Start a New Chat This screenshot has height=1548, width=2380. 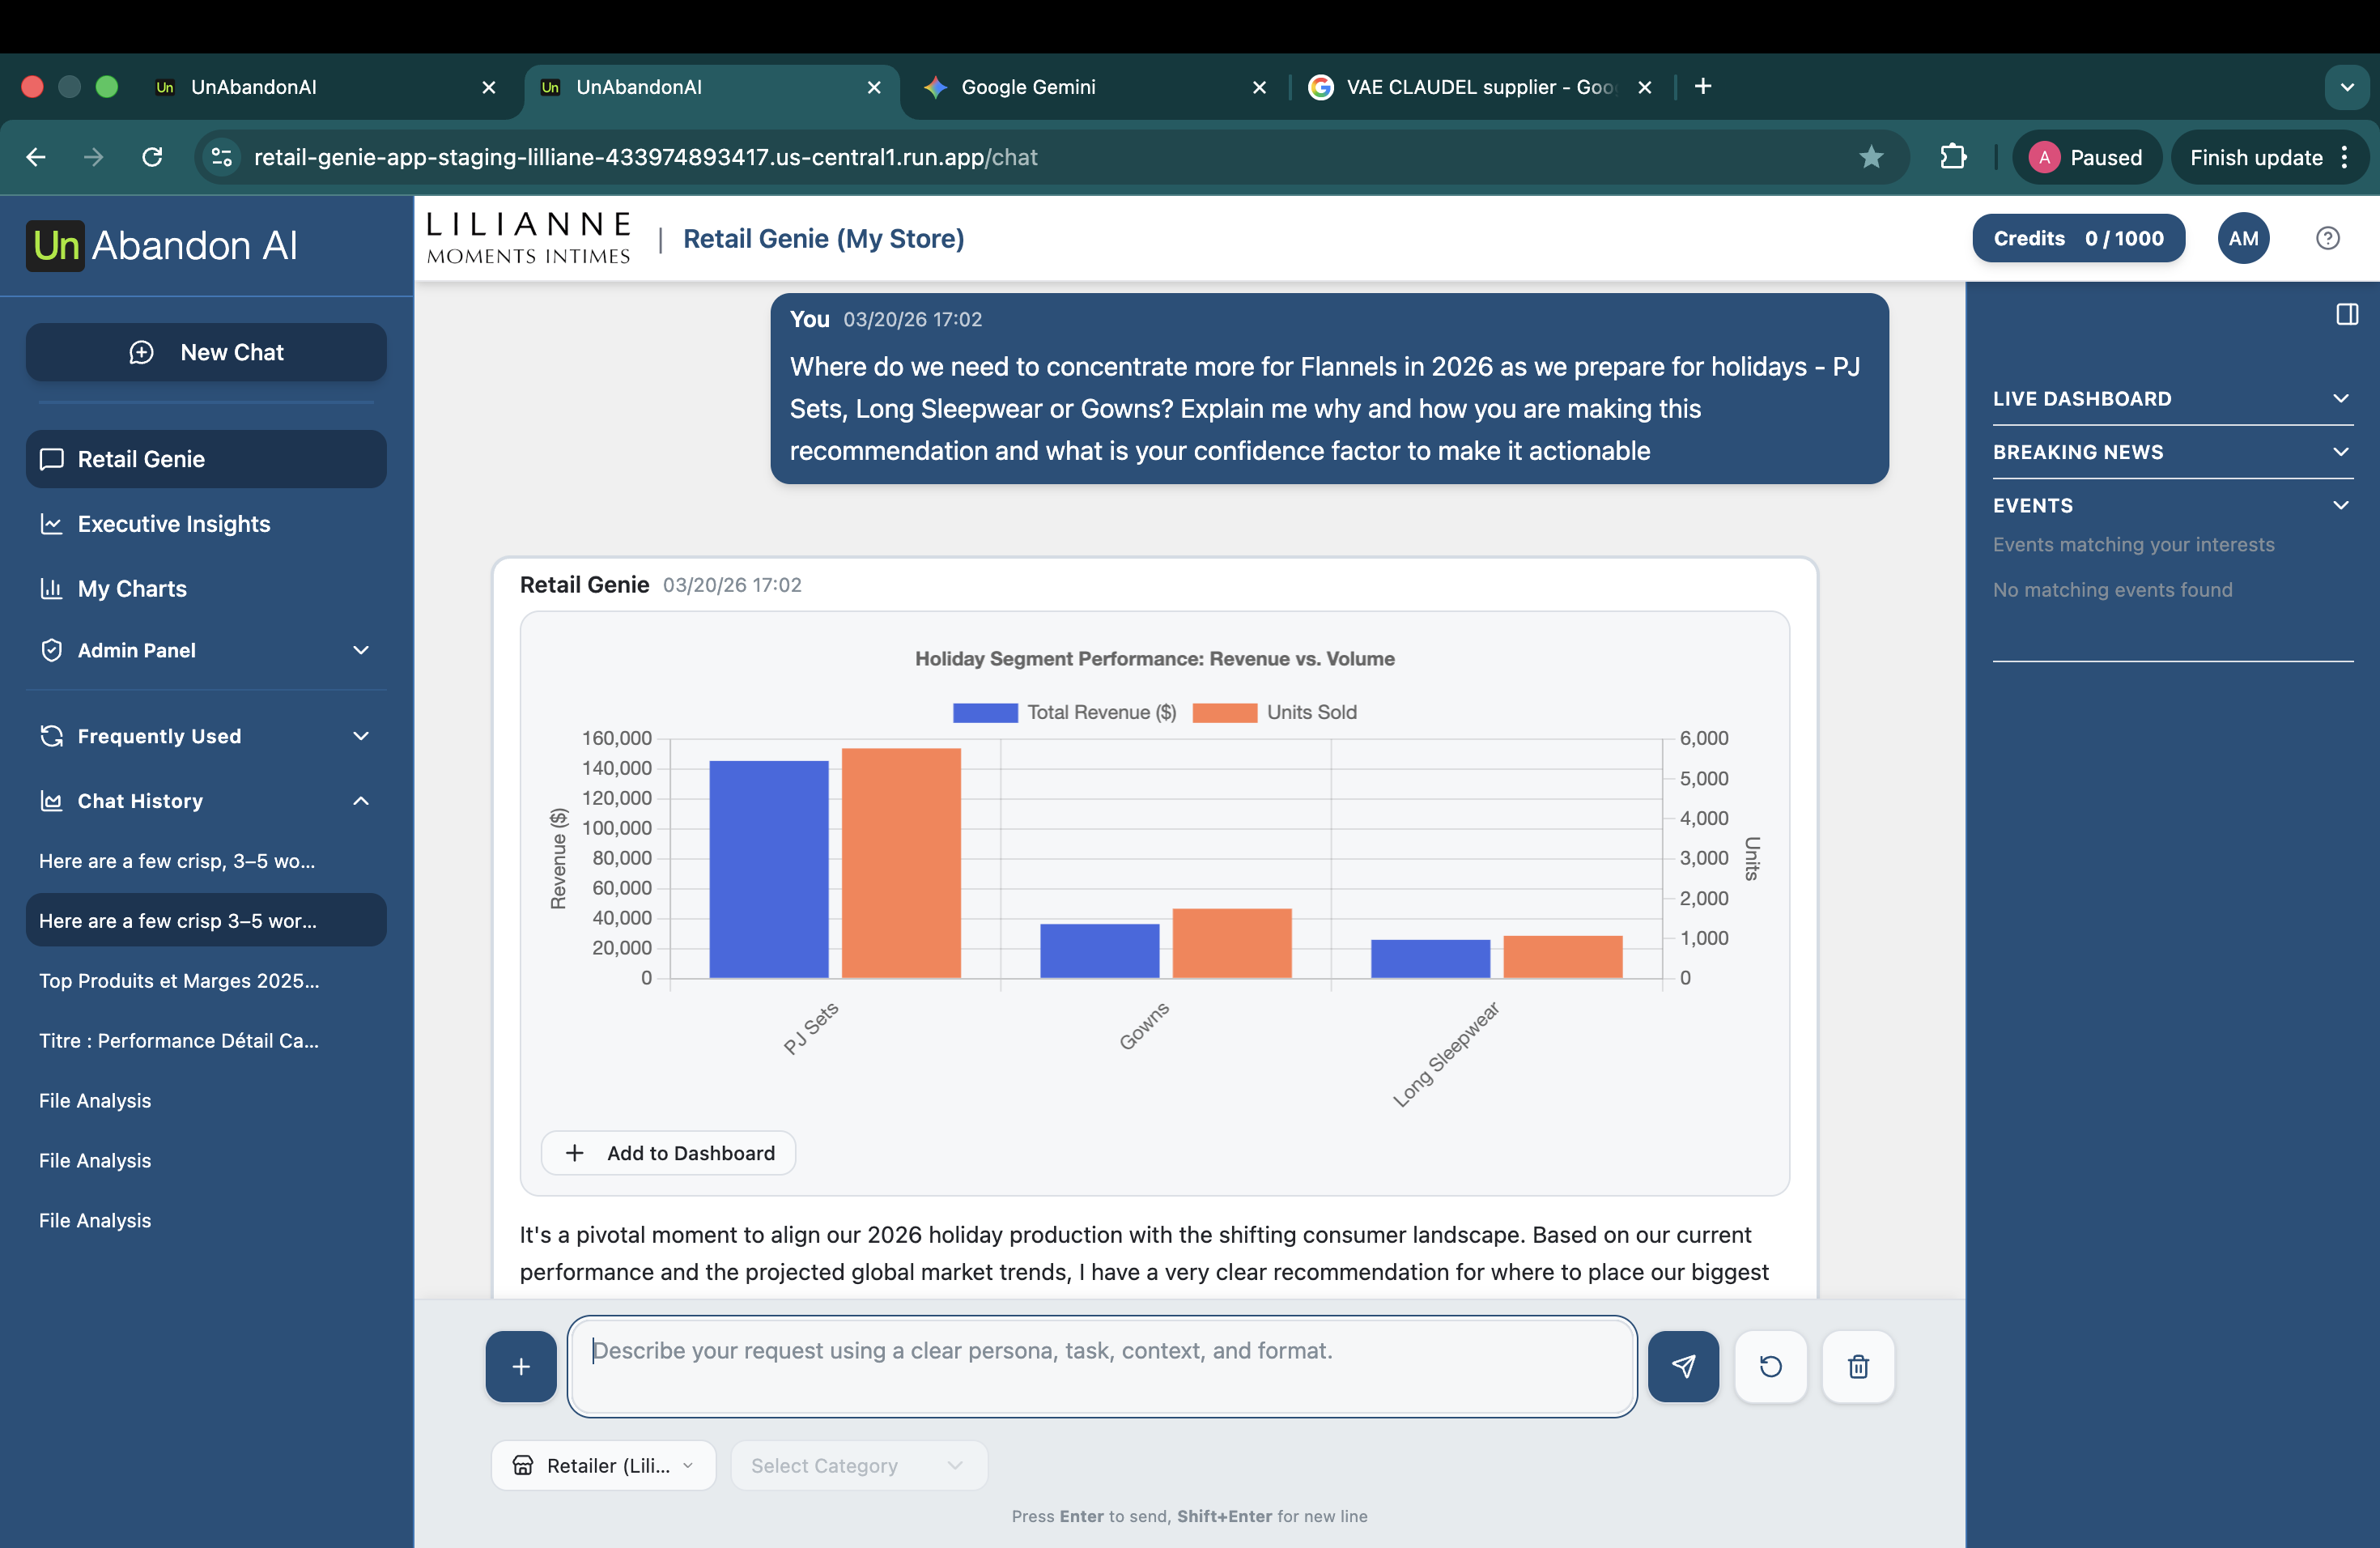[206, 352]
